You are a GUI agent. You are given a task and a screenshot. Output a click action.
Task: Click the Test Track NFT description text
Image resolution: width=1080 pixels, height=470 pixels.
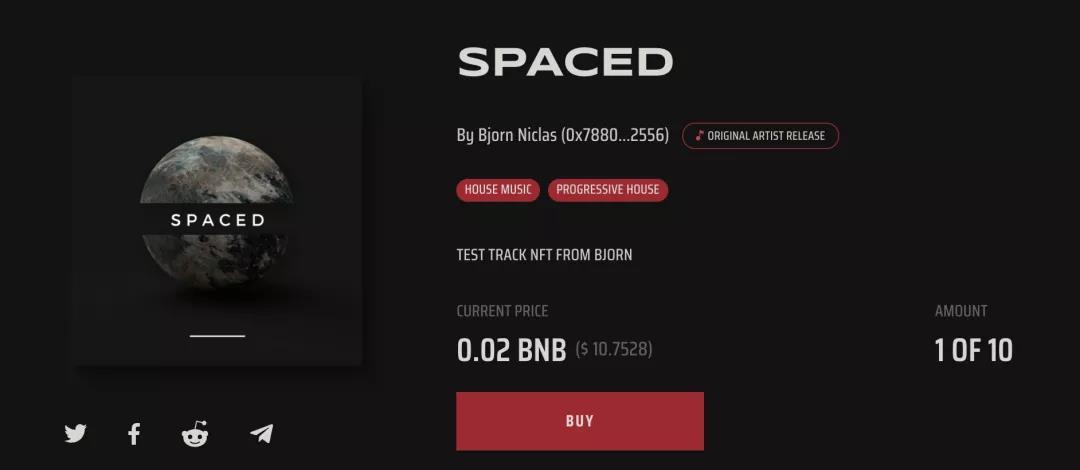[x=544, y=255]
